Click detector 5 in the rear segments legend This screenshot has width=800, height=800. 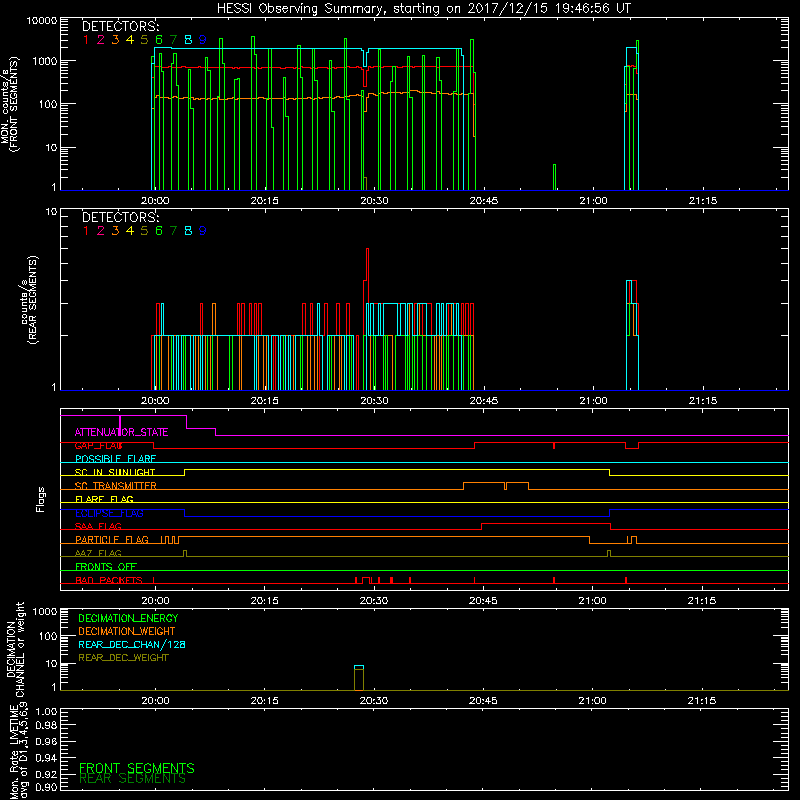pyautogui.click(x=144, y=231)
